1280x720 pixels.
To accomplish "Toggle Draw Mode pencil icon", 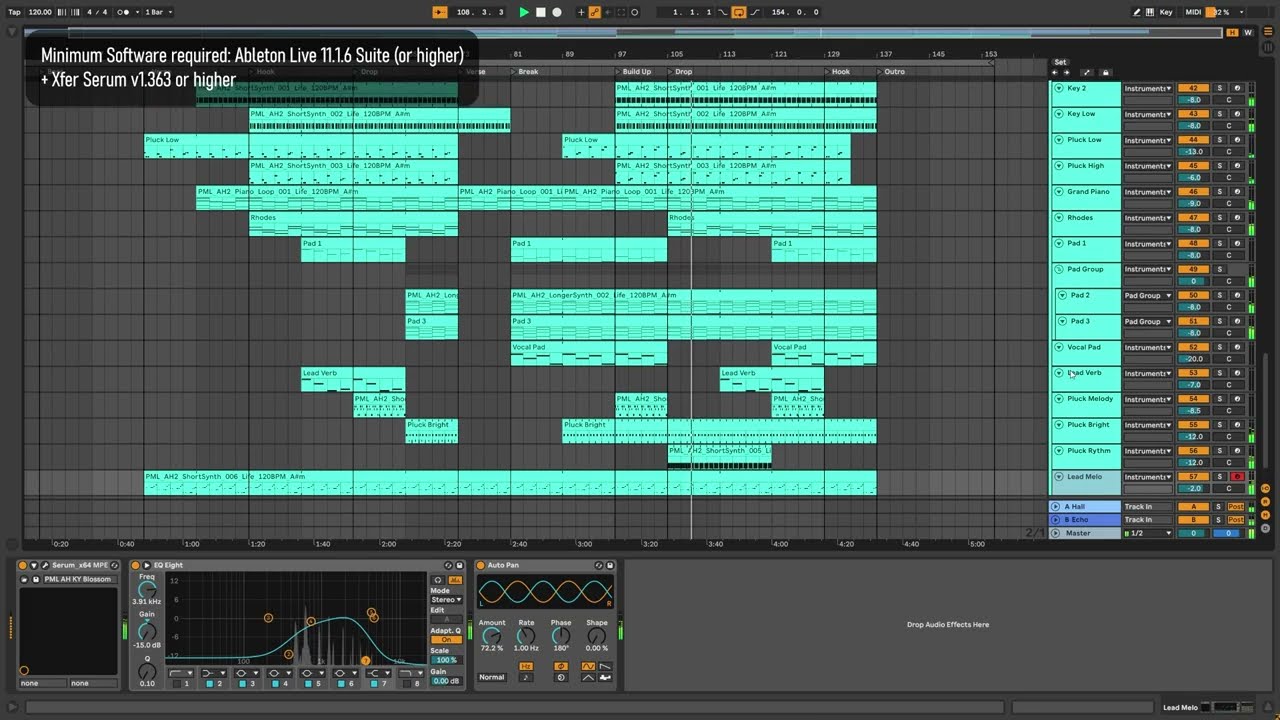I will point(1137,12).
